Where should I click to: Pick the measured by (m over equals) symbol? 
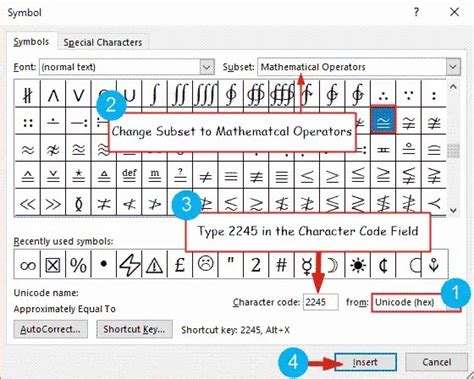coord(155,176)
